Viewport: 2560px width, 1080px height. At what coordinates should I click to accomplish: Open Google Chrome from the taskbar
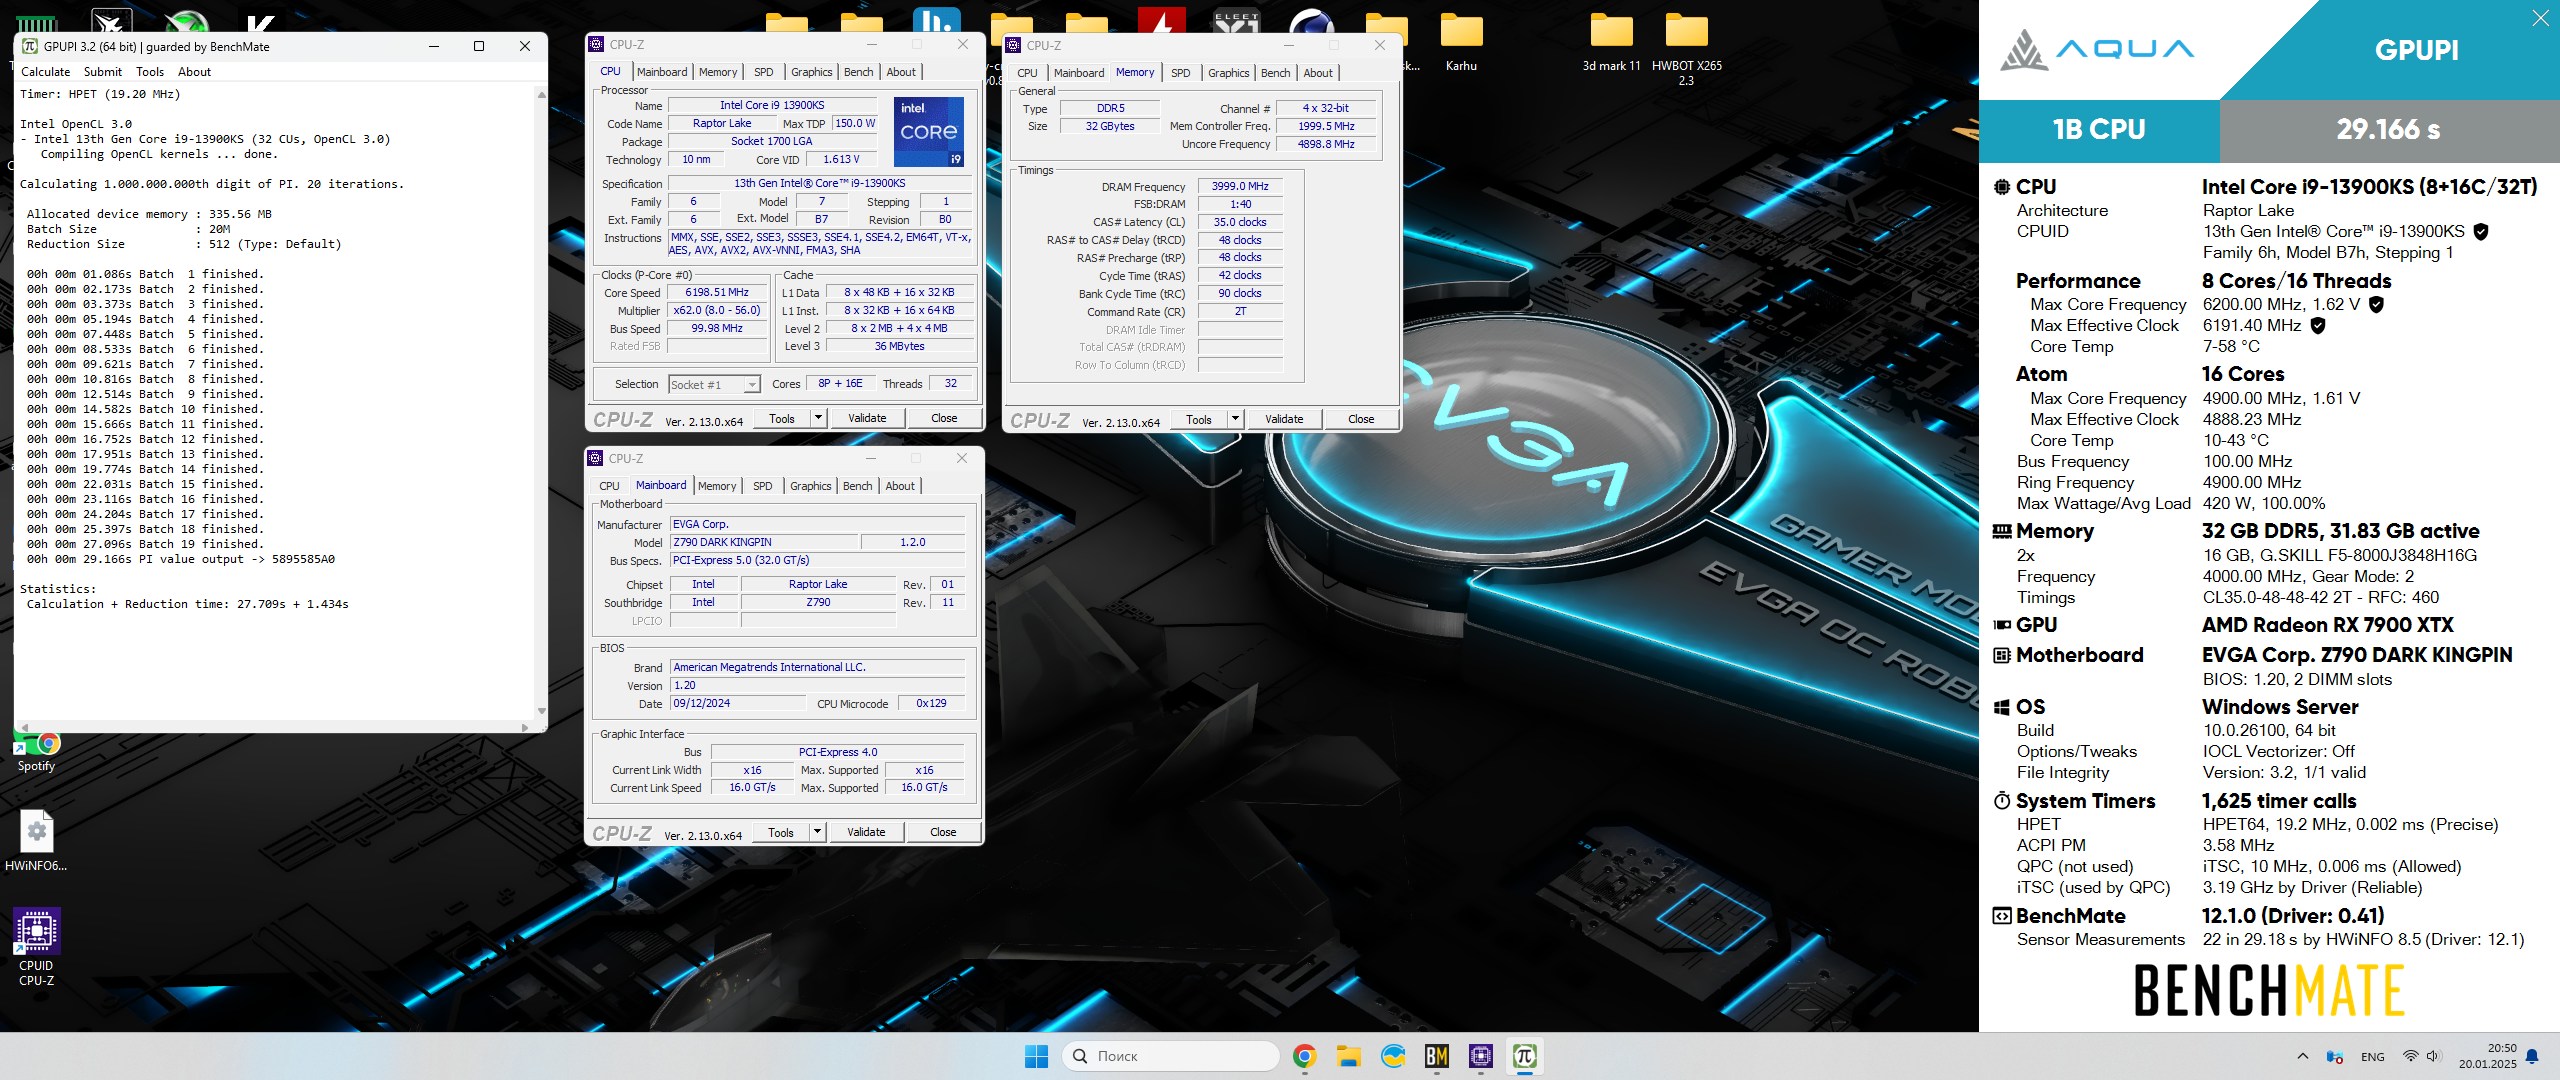(1304, 1056)
